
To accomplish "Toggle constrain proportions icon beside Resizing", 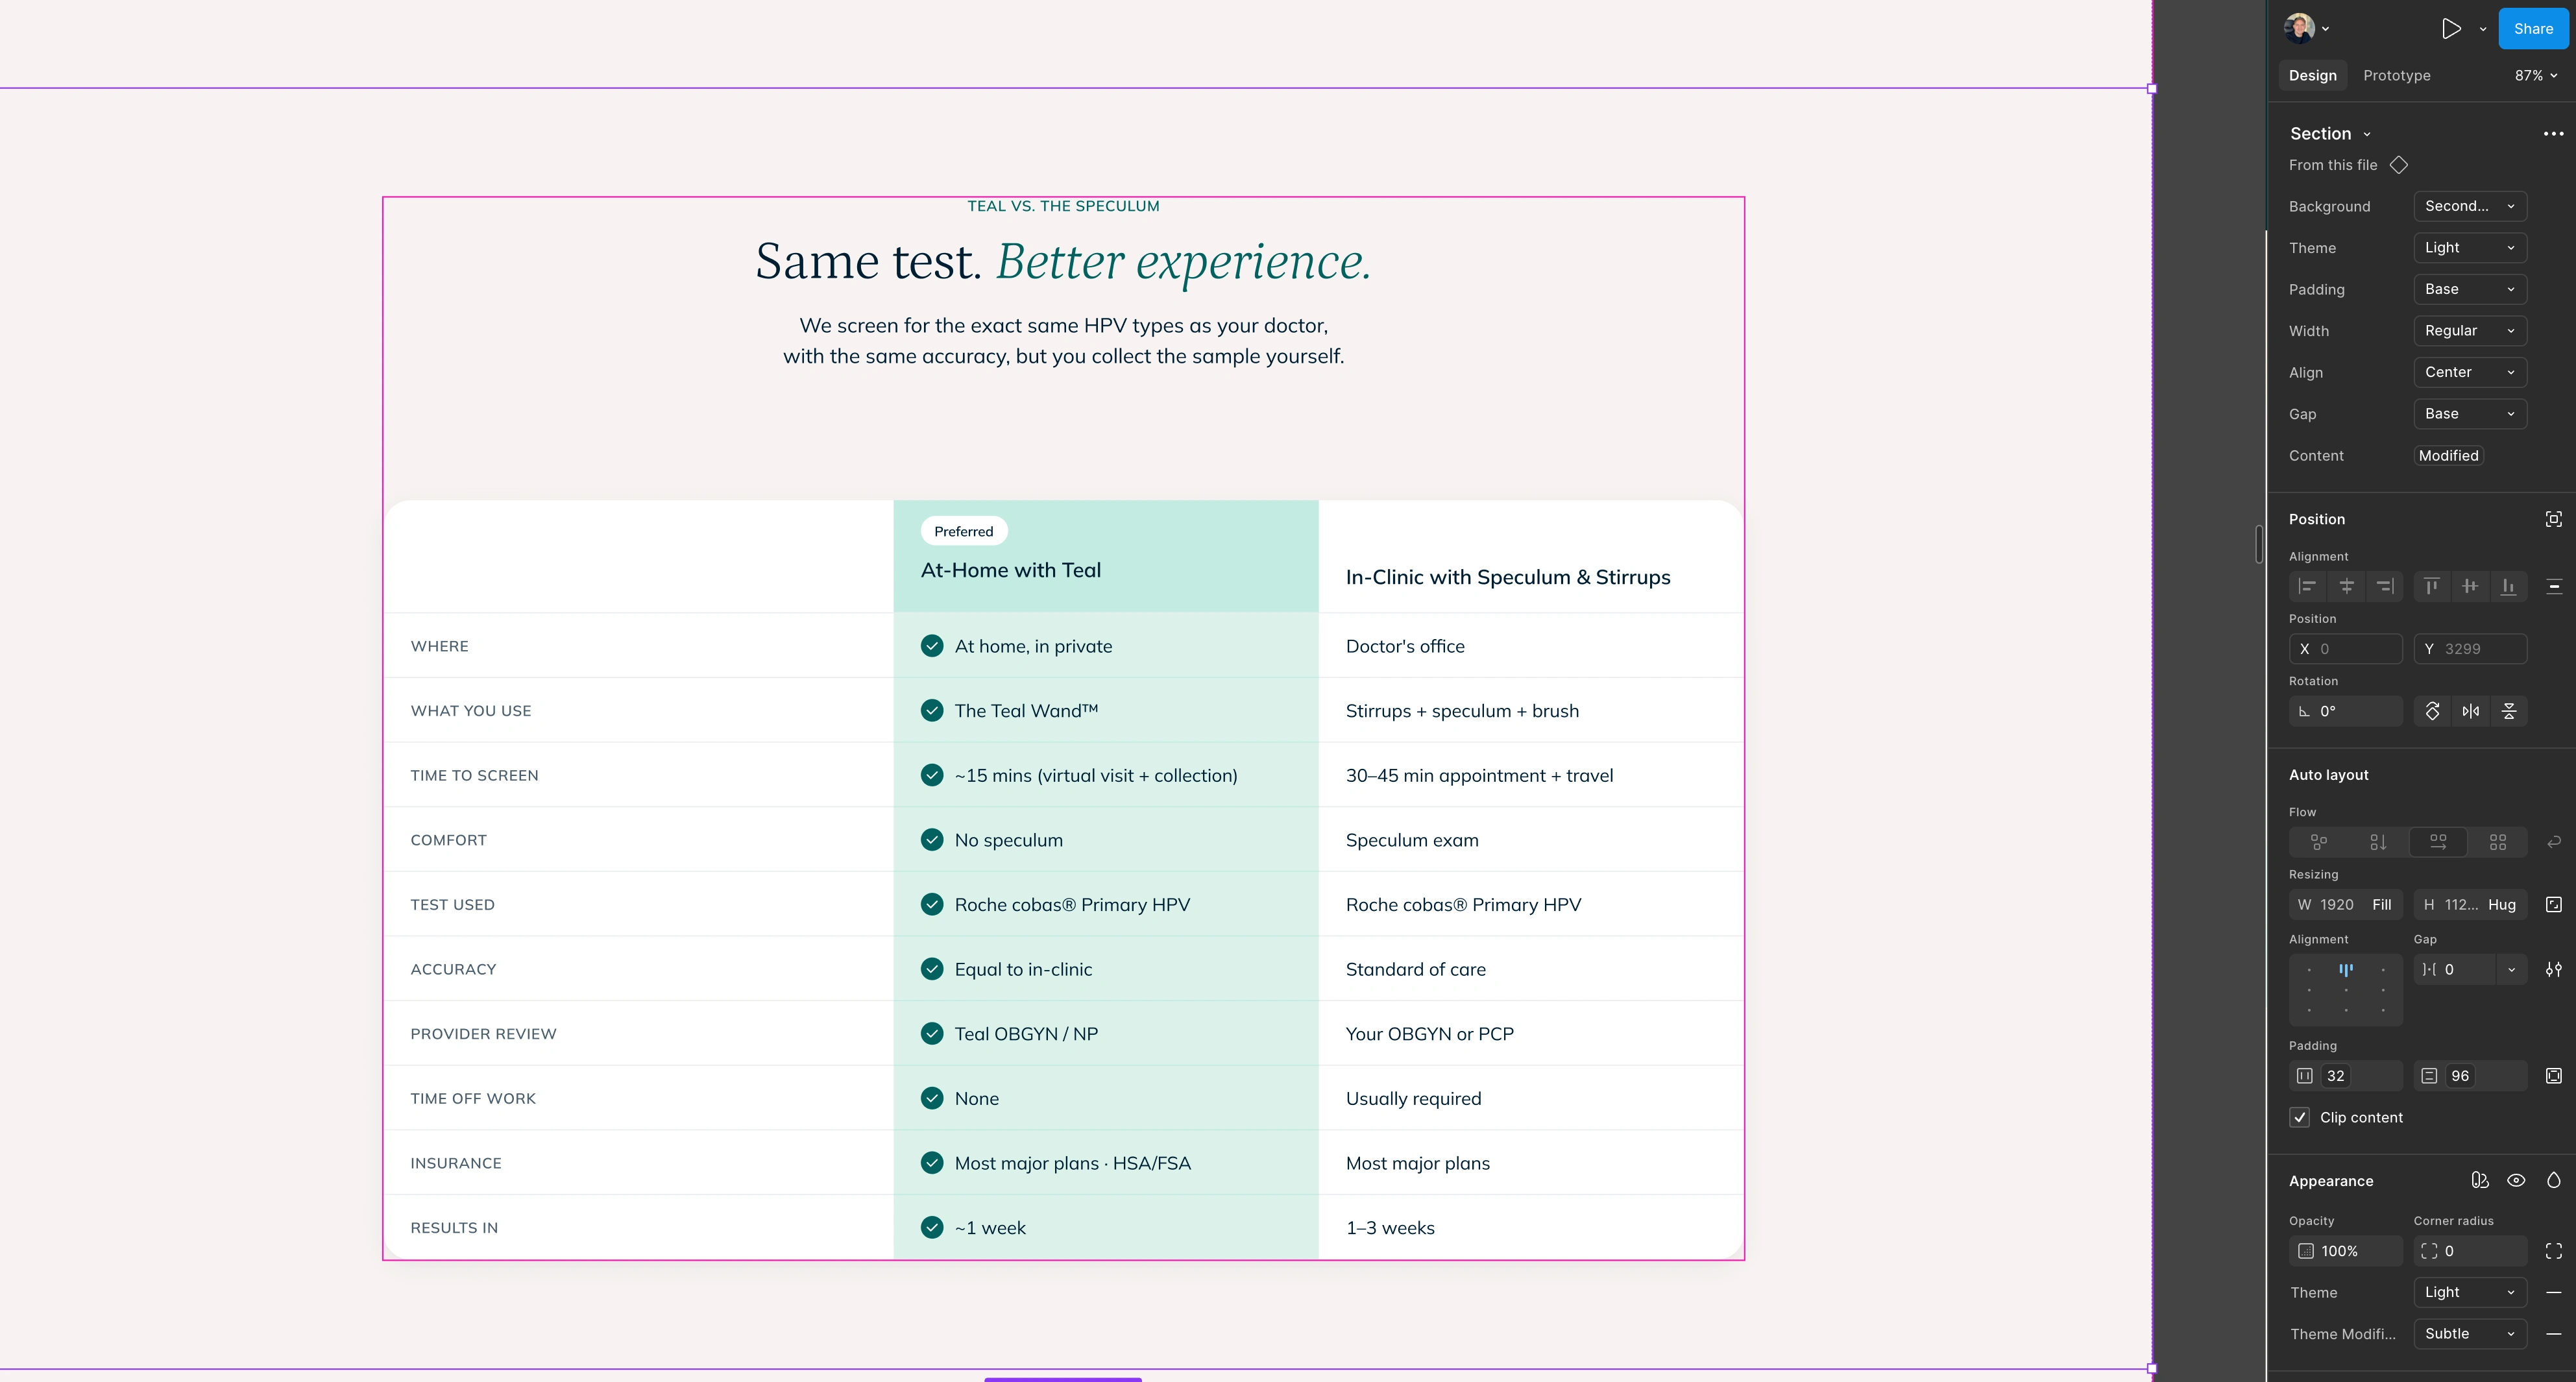I will [x=2553, y=905].
